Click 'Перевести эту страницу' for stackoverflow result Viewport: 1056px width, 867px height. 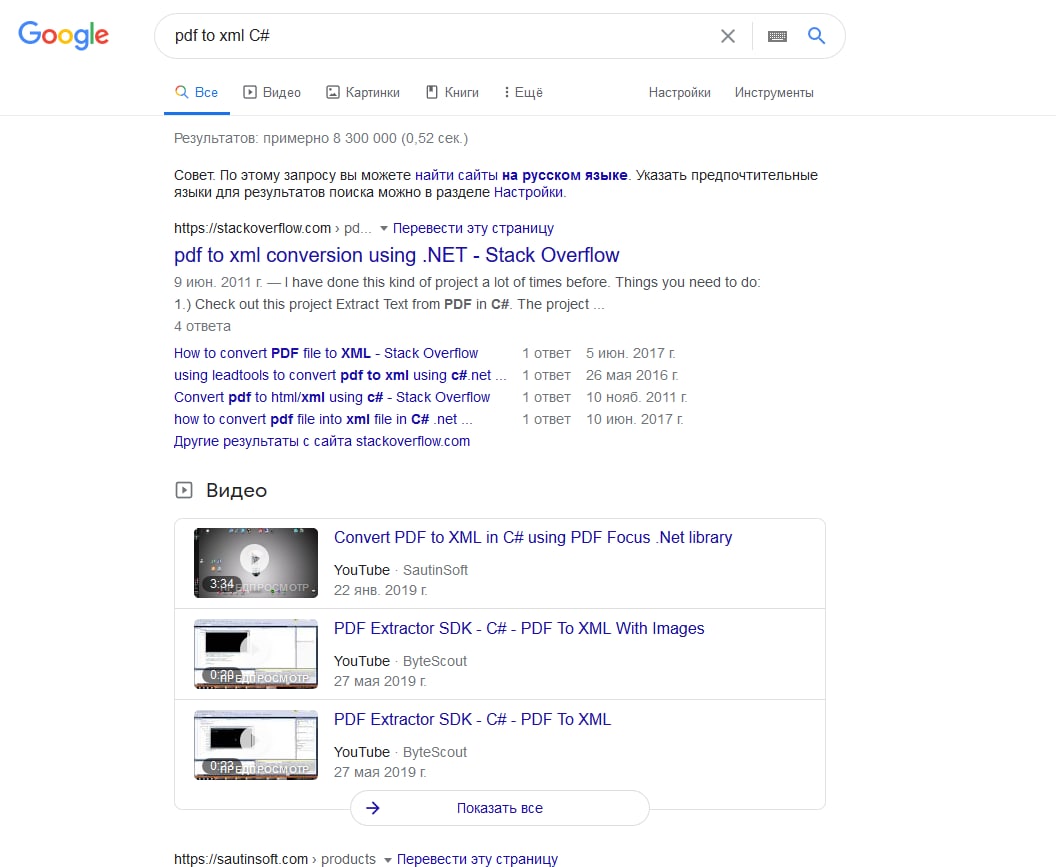pos(473,228)
